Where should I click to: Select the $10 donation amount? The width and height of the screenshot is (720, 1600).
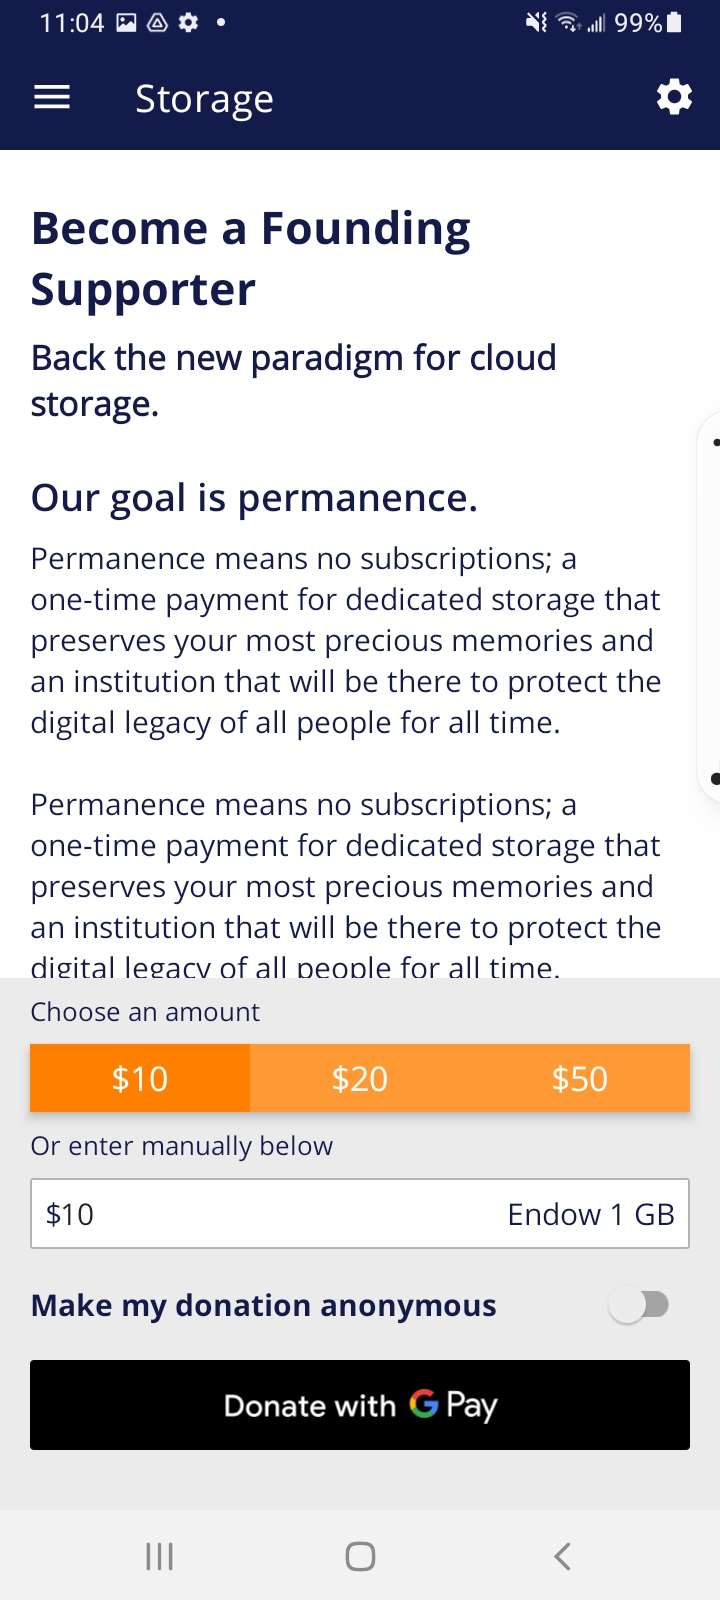coord(140,1078)
